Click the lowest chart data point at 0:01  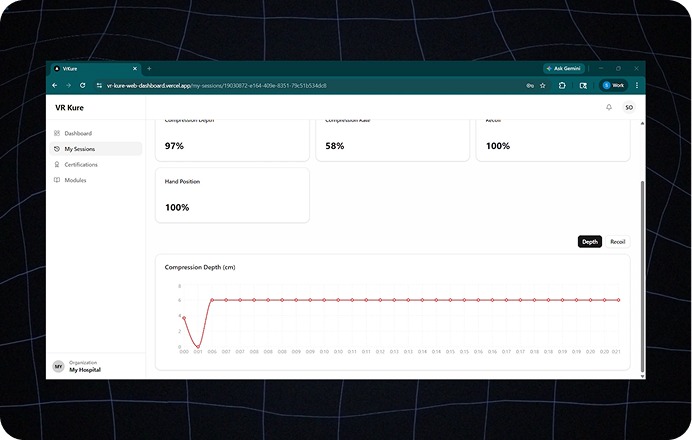tap(198, 346)
